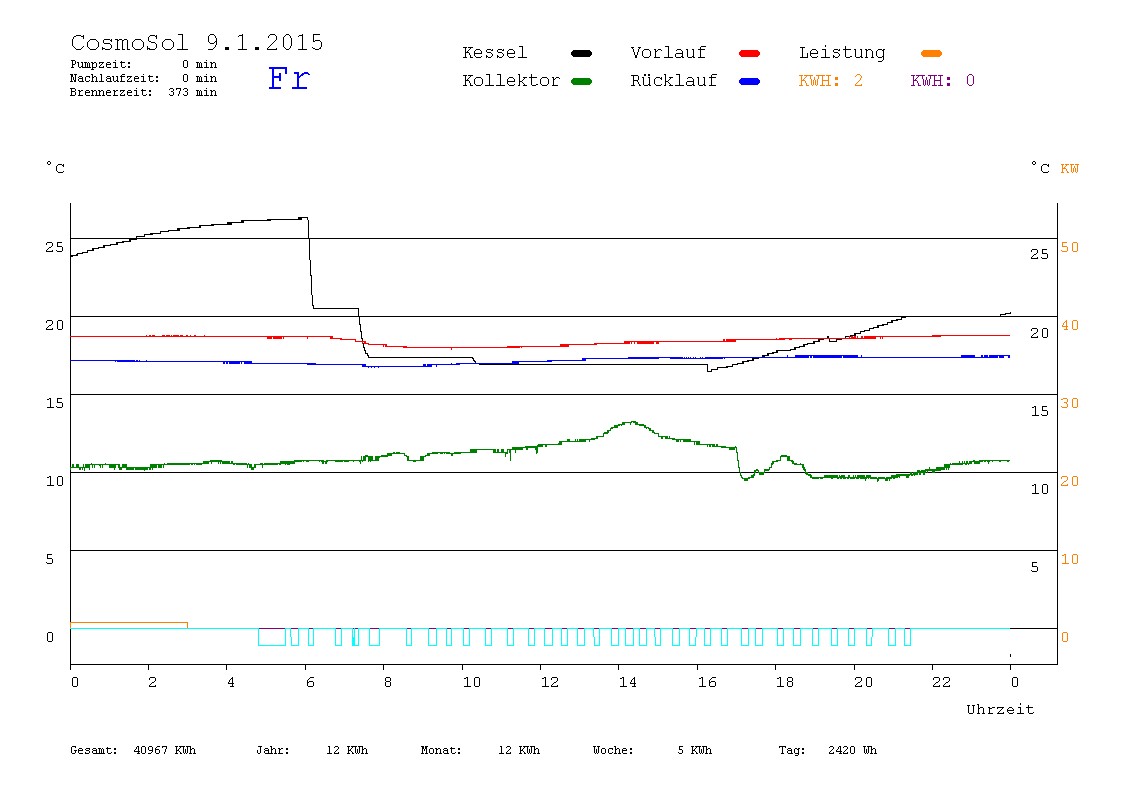This screenshot has width=1148, height=812.
Task: Click the "Brennerzeit:" label
Action: 111,92
